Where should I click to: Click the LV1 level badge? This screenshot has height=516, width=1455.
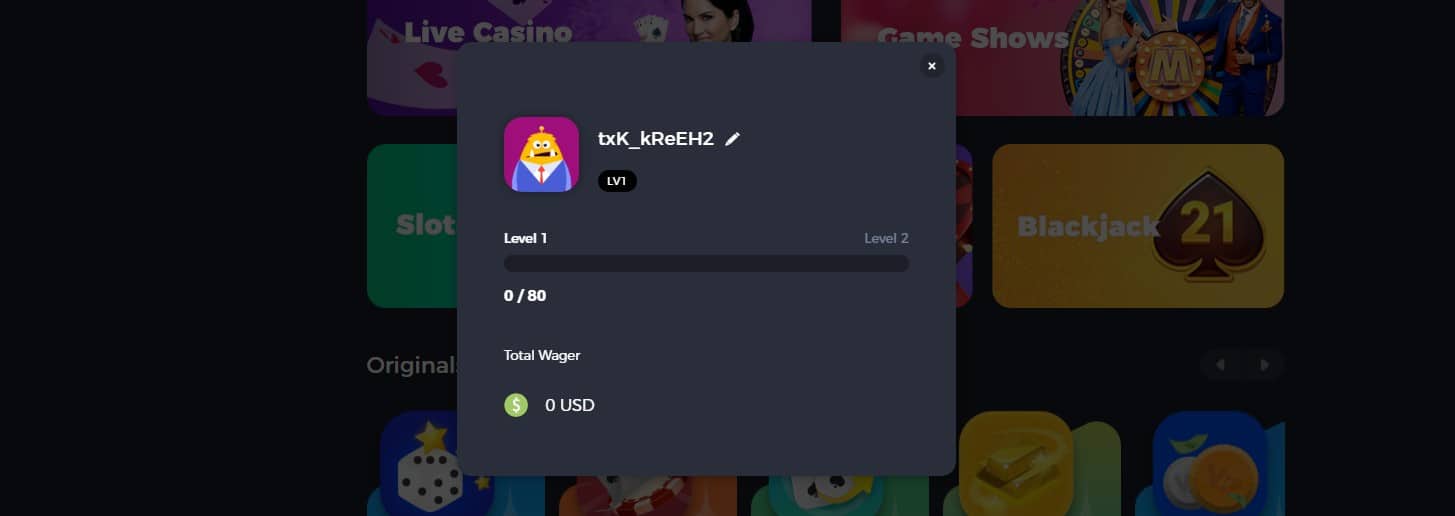tap(617, 181)
